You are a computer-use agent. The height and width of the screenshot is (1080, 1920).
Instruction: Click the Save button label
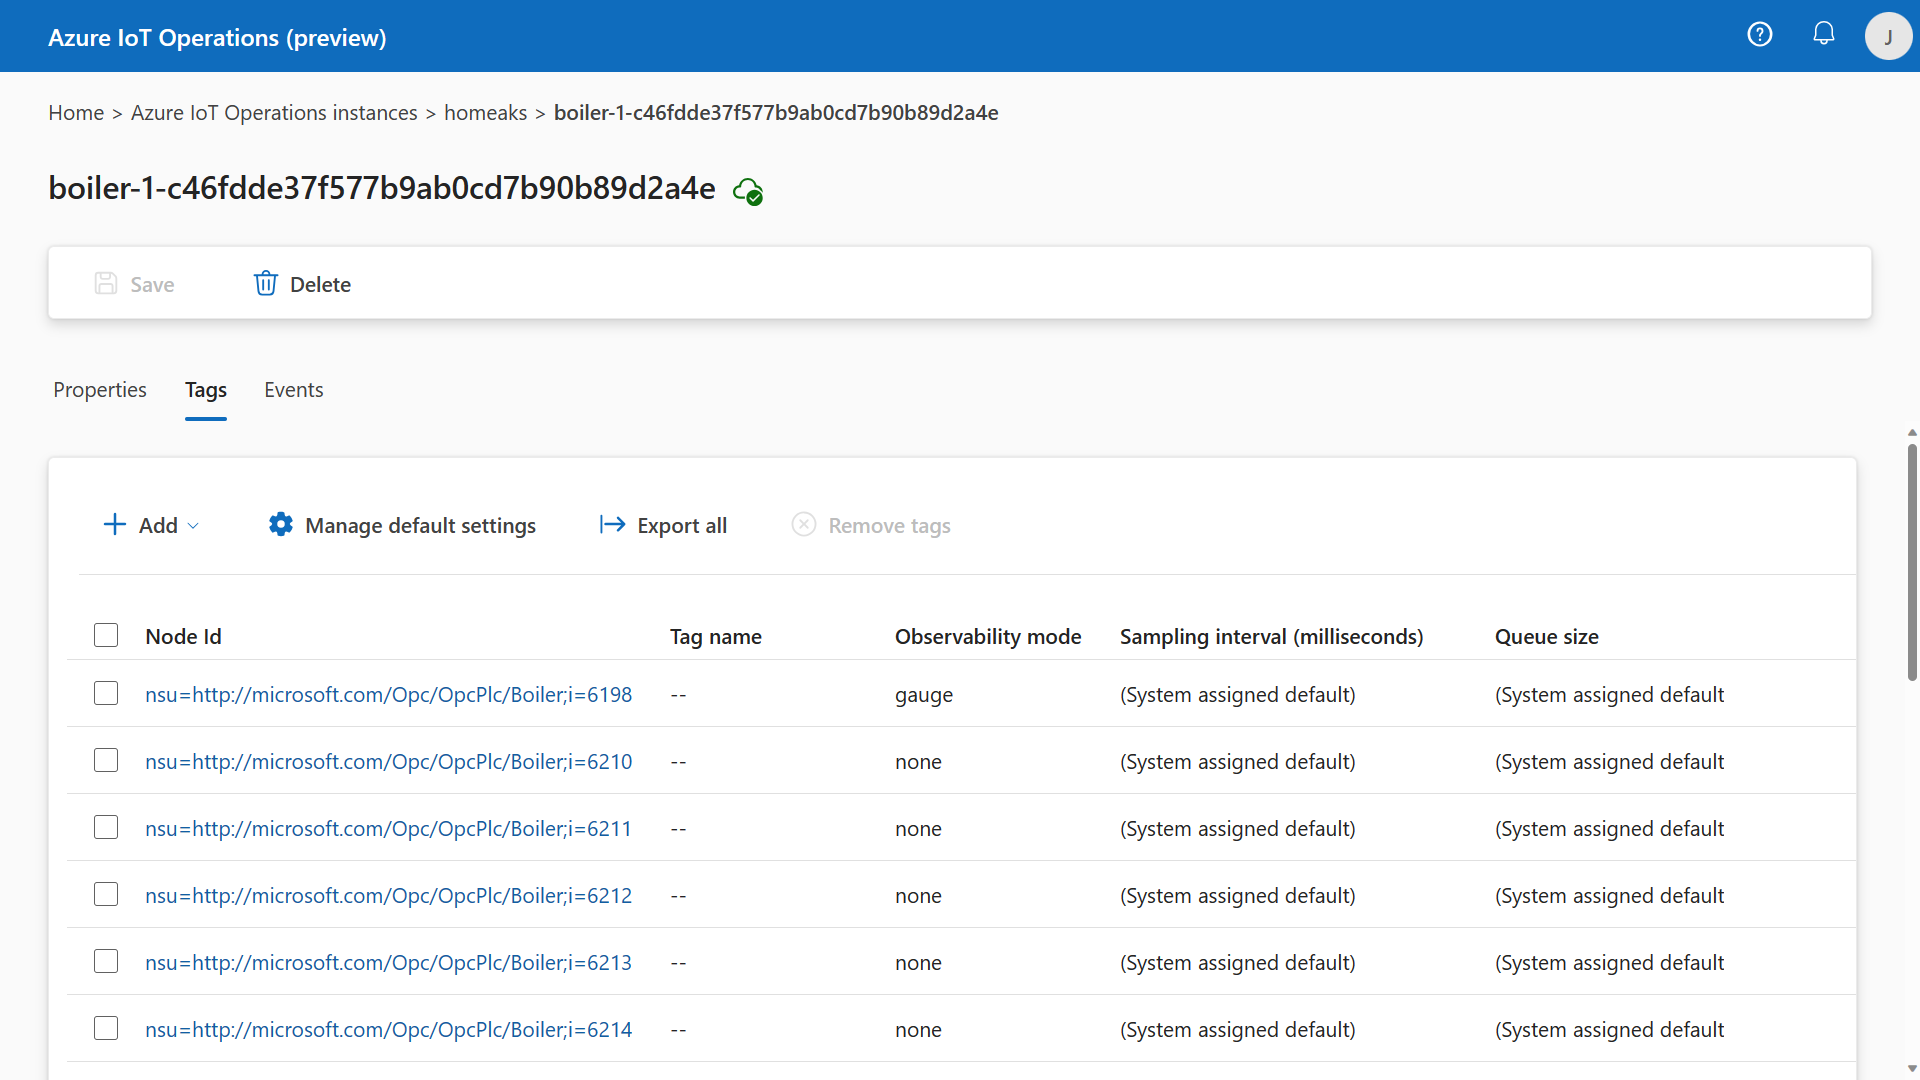(152, 285)
